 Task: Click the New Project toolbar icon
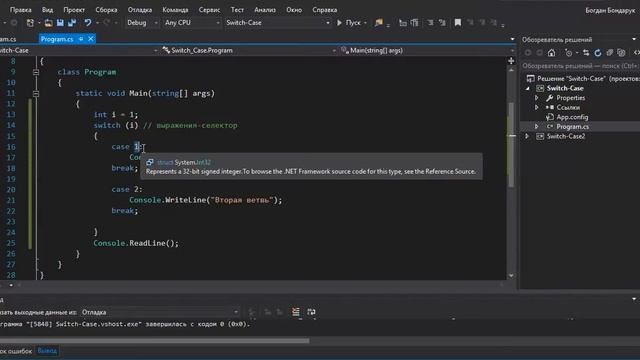tap(30, 23)
